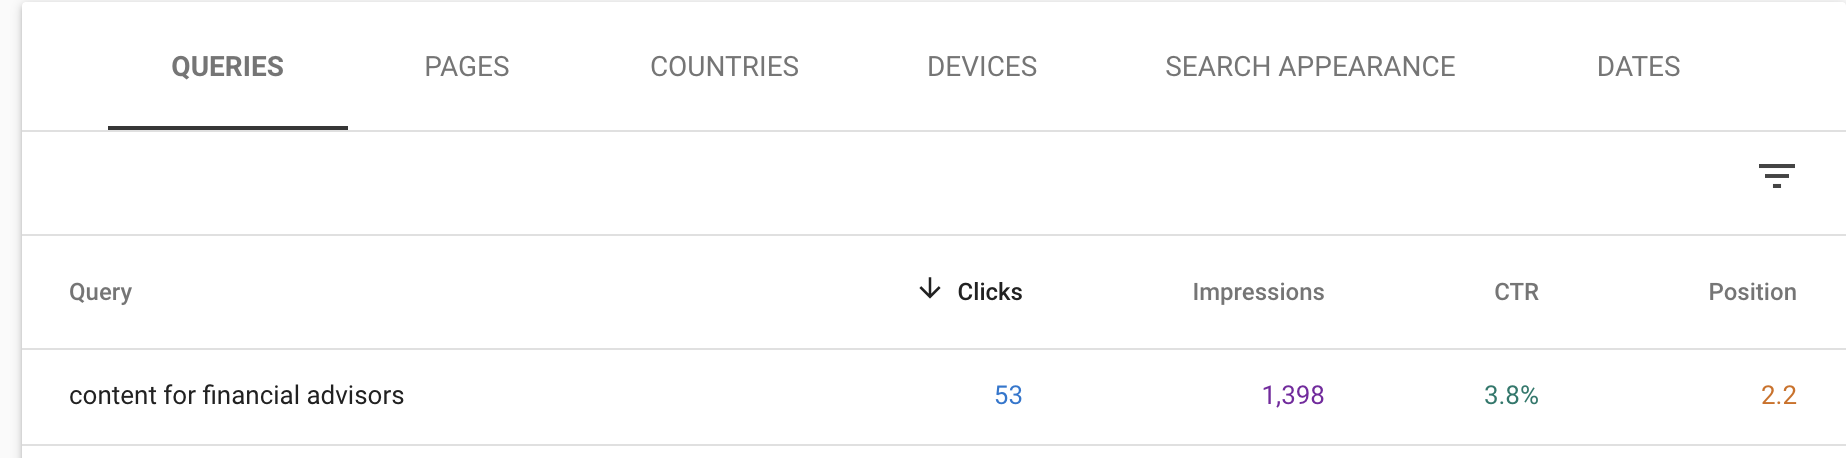This screenshot has width=1846, height=458.
Task: Sort table by Impressions column
Action: click(1258, 292)
